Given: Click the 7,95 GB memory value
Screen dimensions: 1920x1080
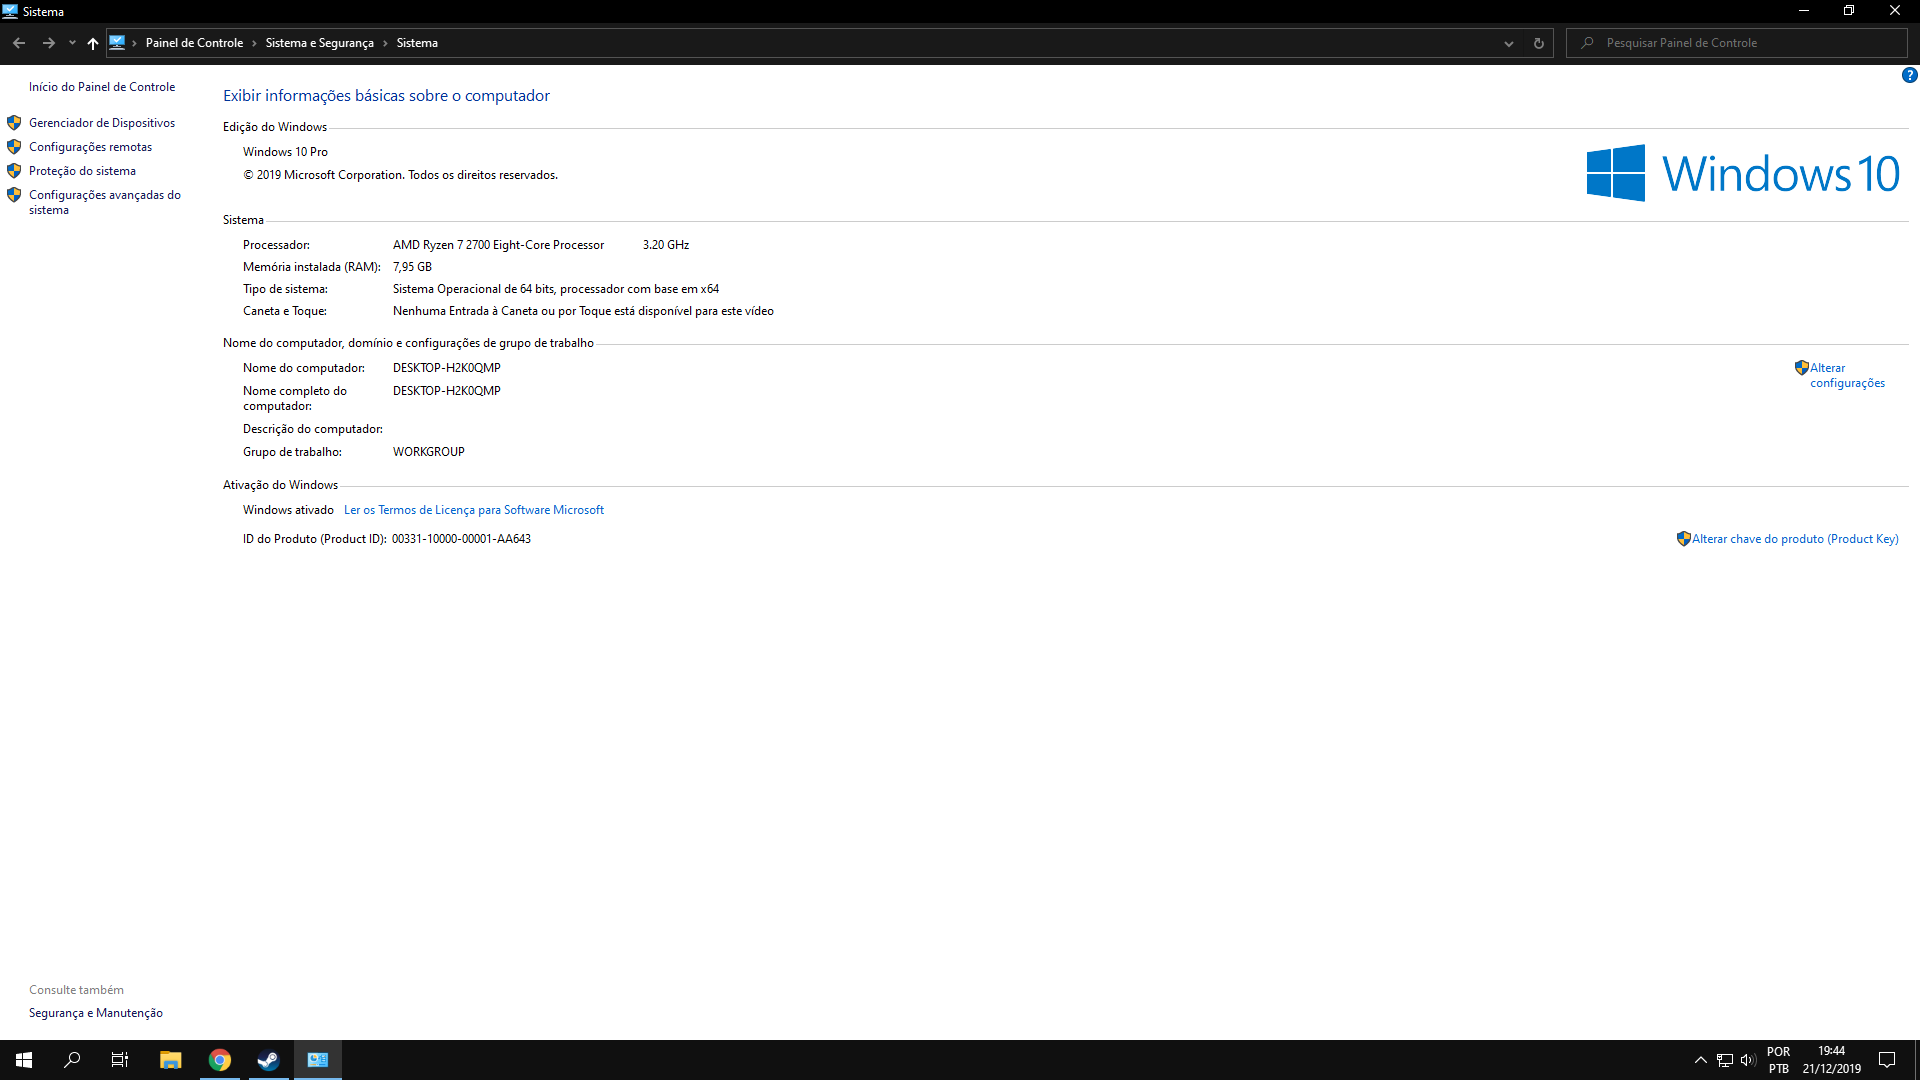Looking at the screenshot, I should 412,267.
